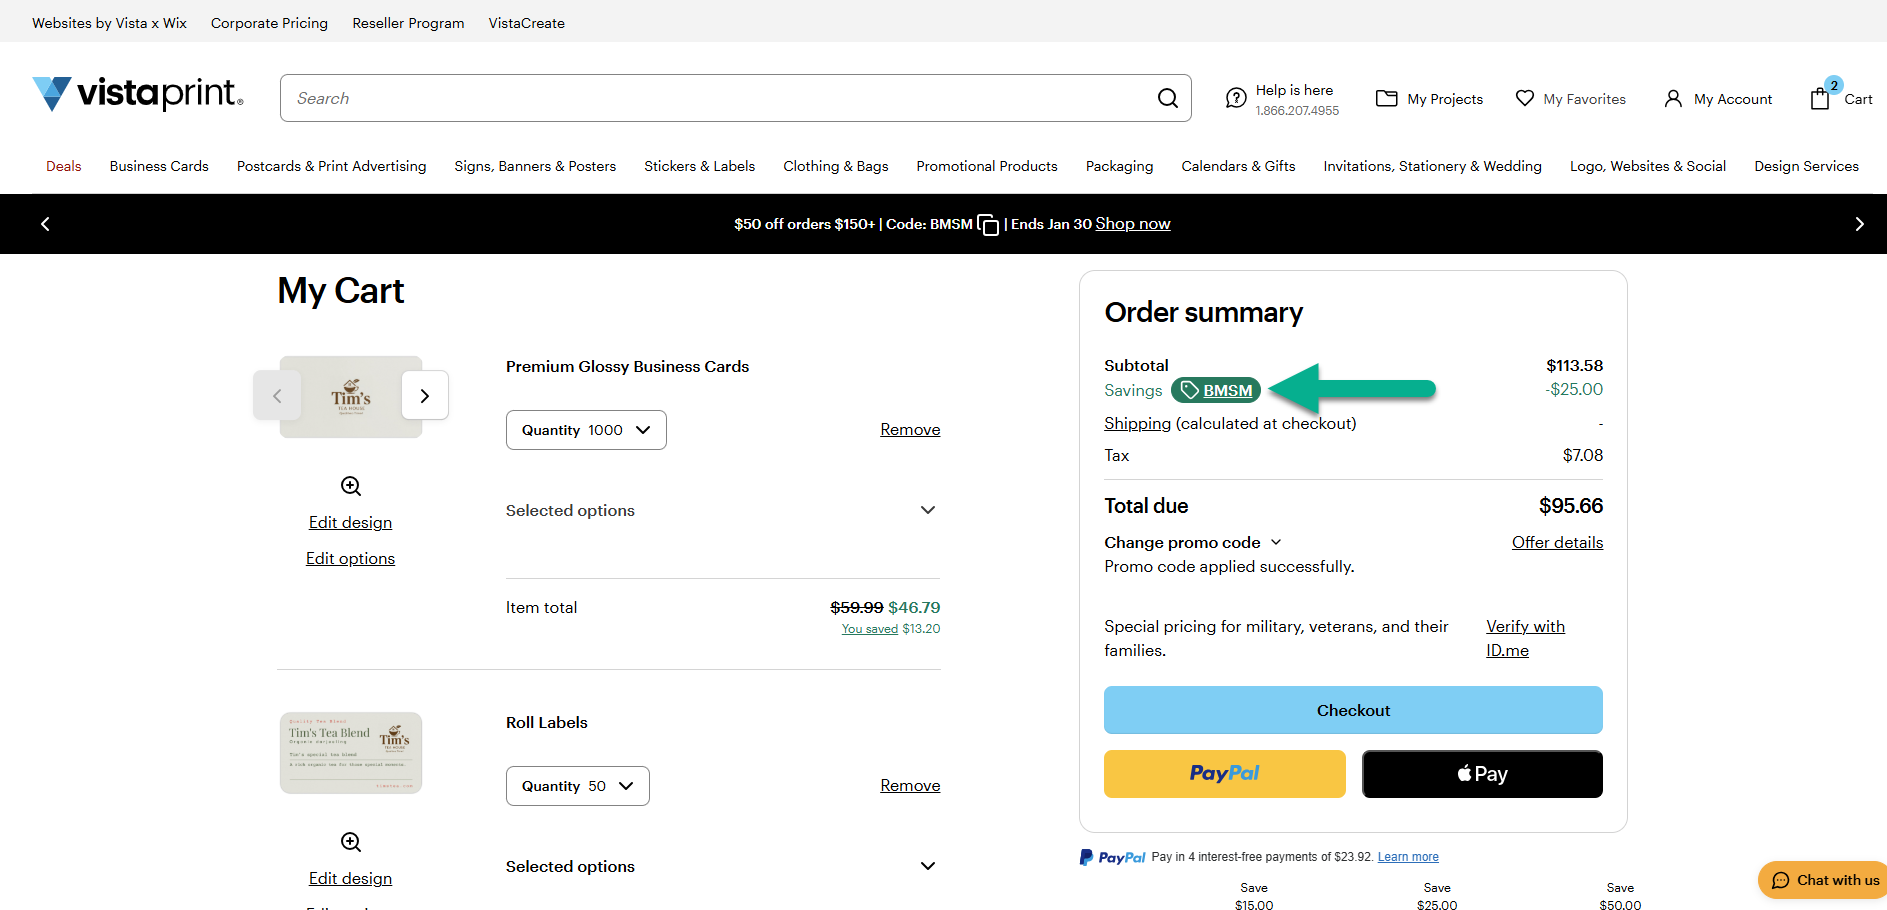Go to next promo banner

click(x=1859, y=224)
